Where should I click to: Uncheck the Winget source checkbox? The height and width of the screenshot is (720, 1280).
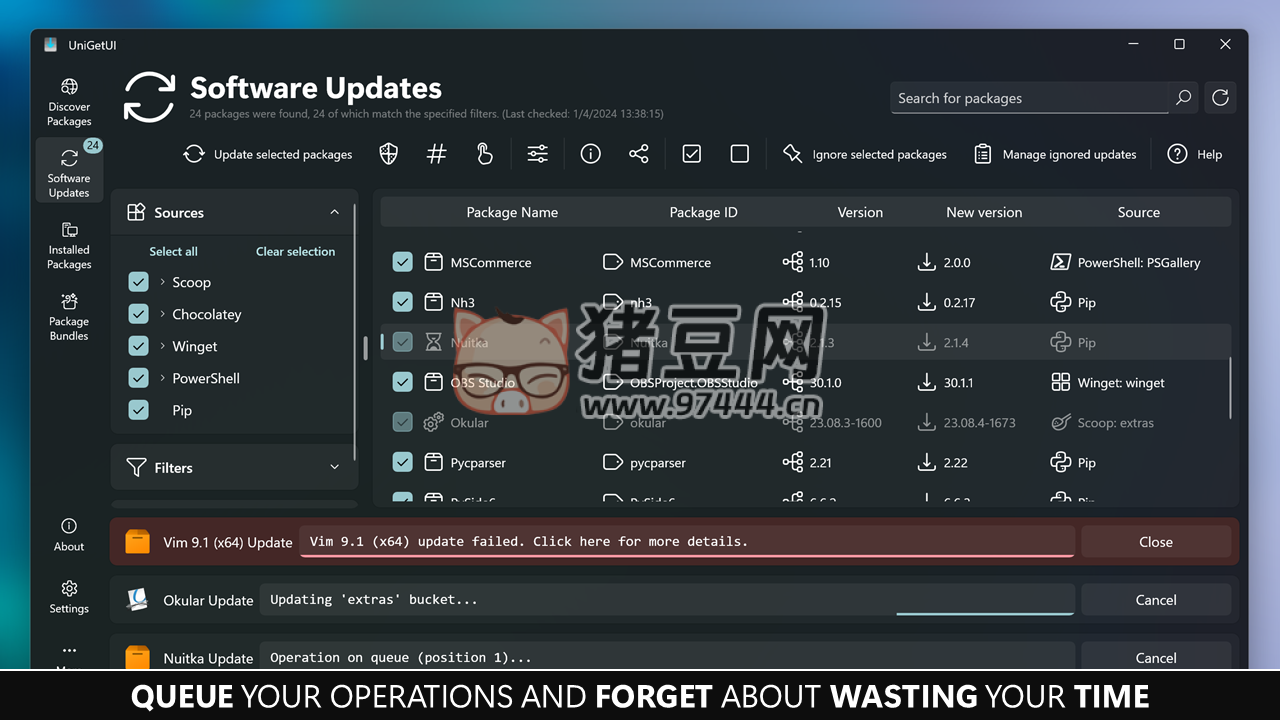click(x=139, y=346)
